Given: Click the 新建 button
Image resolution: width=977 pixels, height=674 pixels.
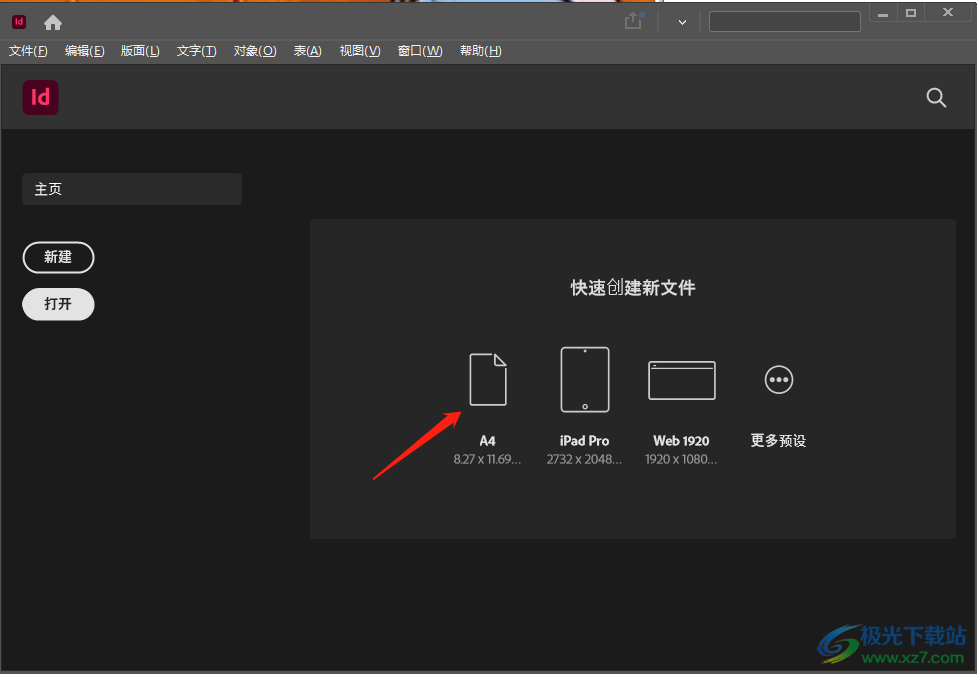Looking at the screenshot, I should 59,257.
